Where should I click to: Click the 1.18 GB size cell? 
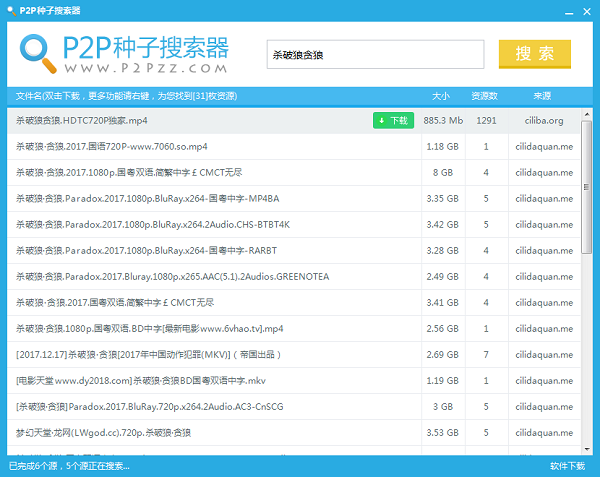442,147
